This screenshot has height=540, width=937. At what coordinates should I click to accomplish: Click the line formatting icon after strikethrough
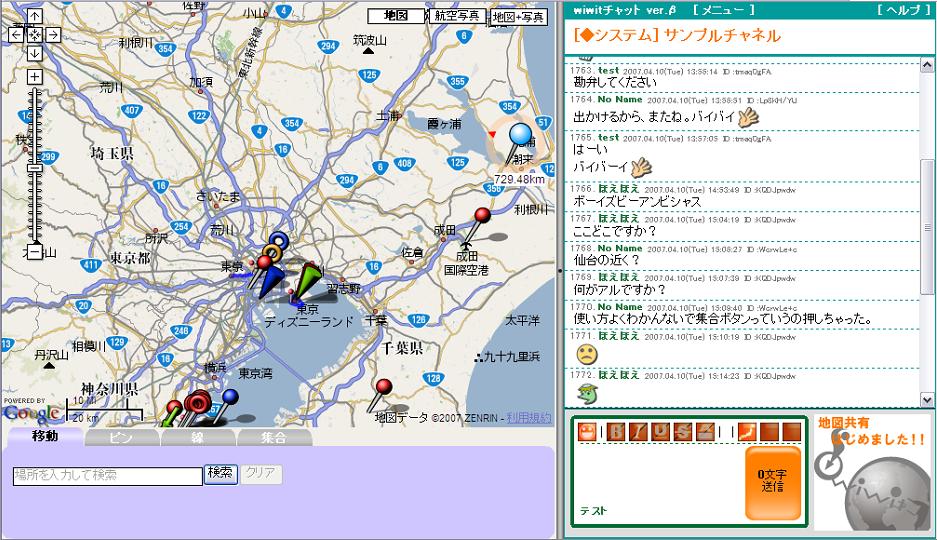tap(705, 432)
